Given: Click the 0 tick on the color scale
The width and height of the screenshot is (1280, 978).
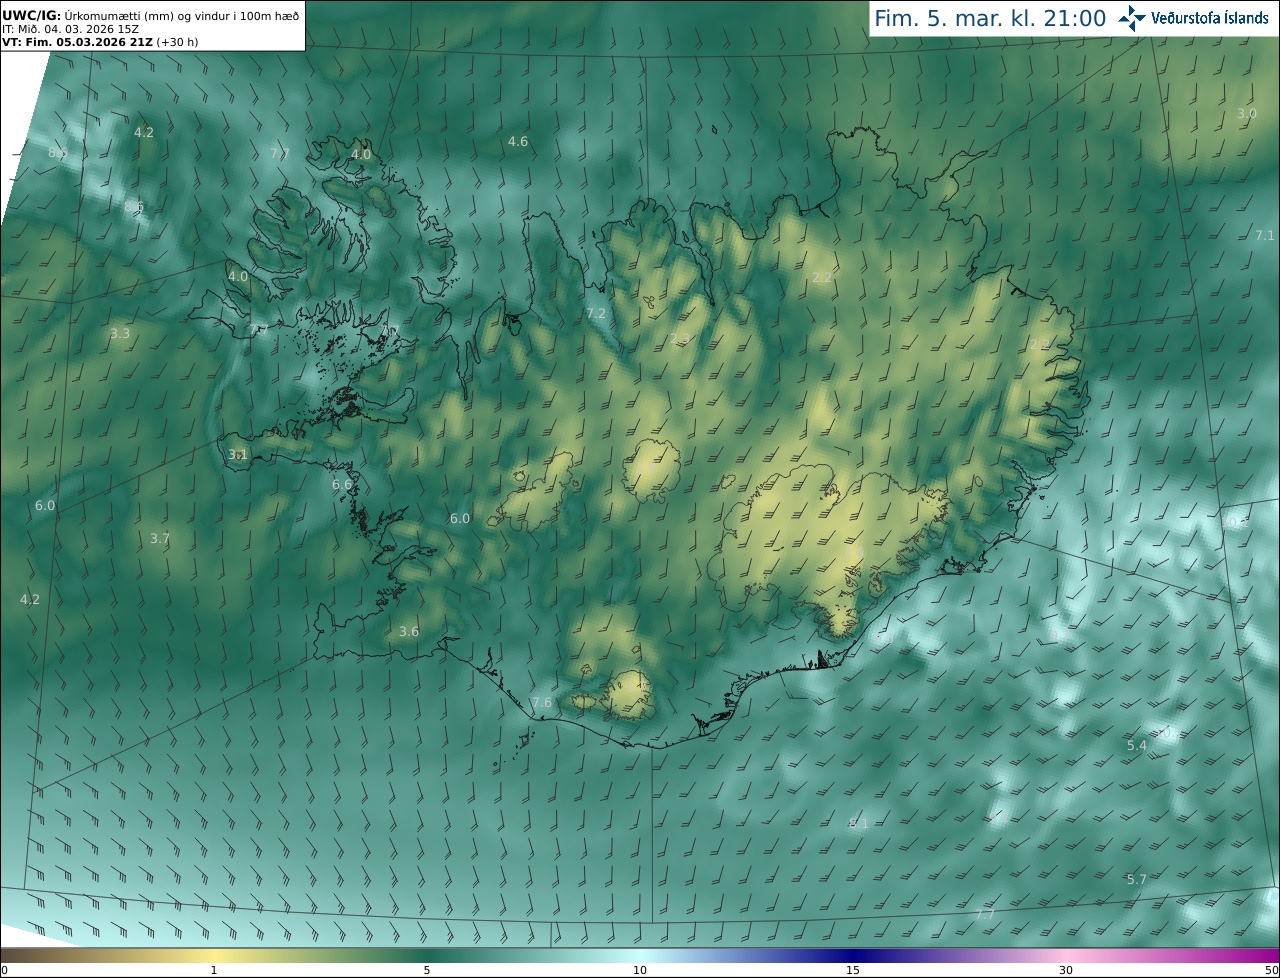Looking at the screenshot, I should click(4, 970).
